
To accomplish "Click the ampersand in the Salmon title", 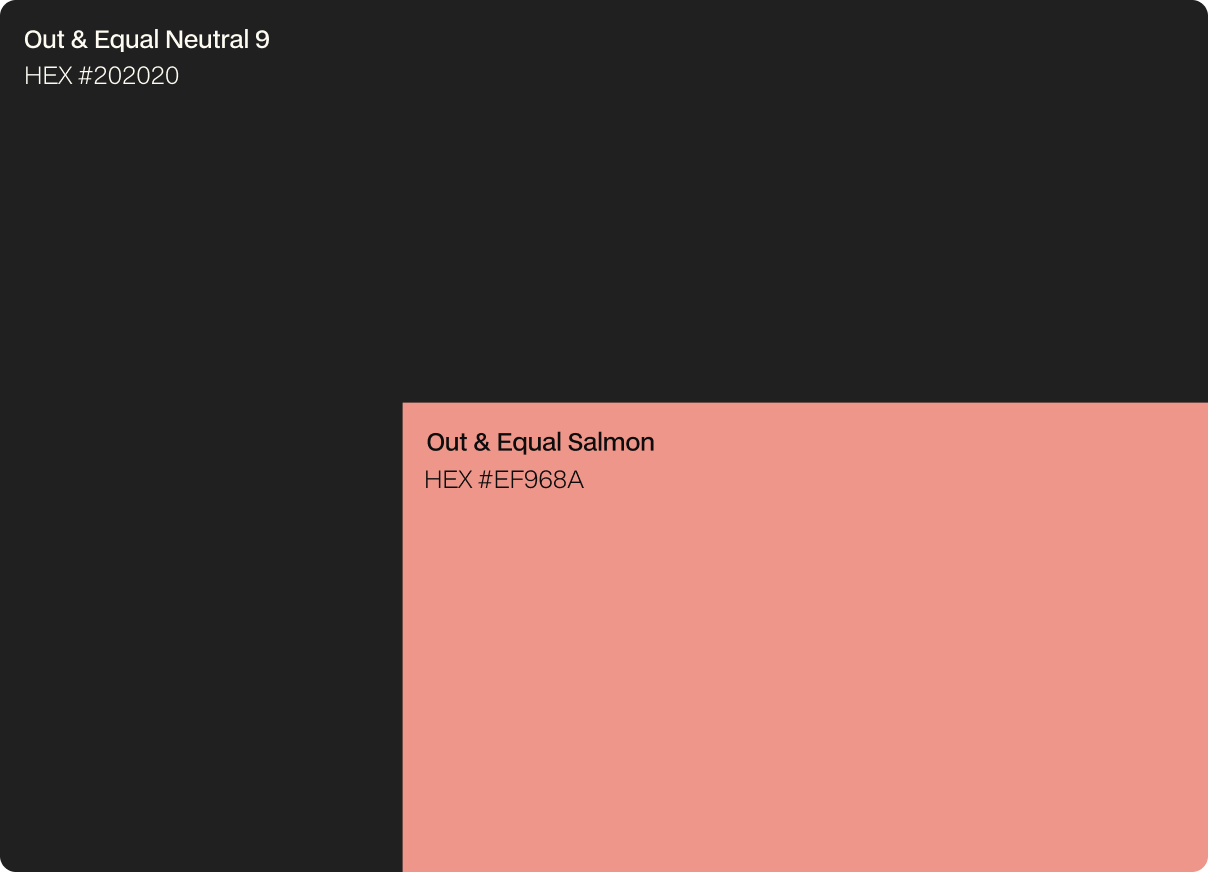I will (481, 442).
